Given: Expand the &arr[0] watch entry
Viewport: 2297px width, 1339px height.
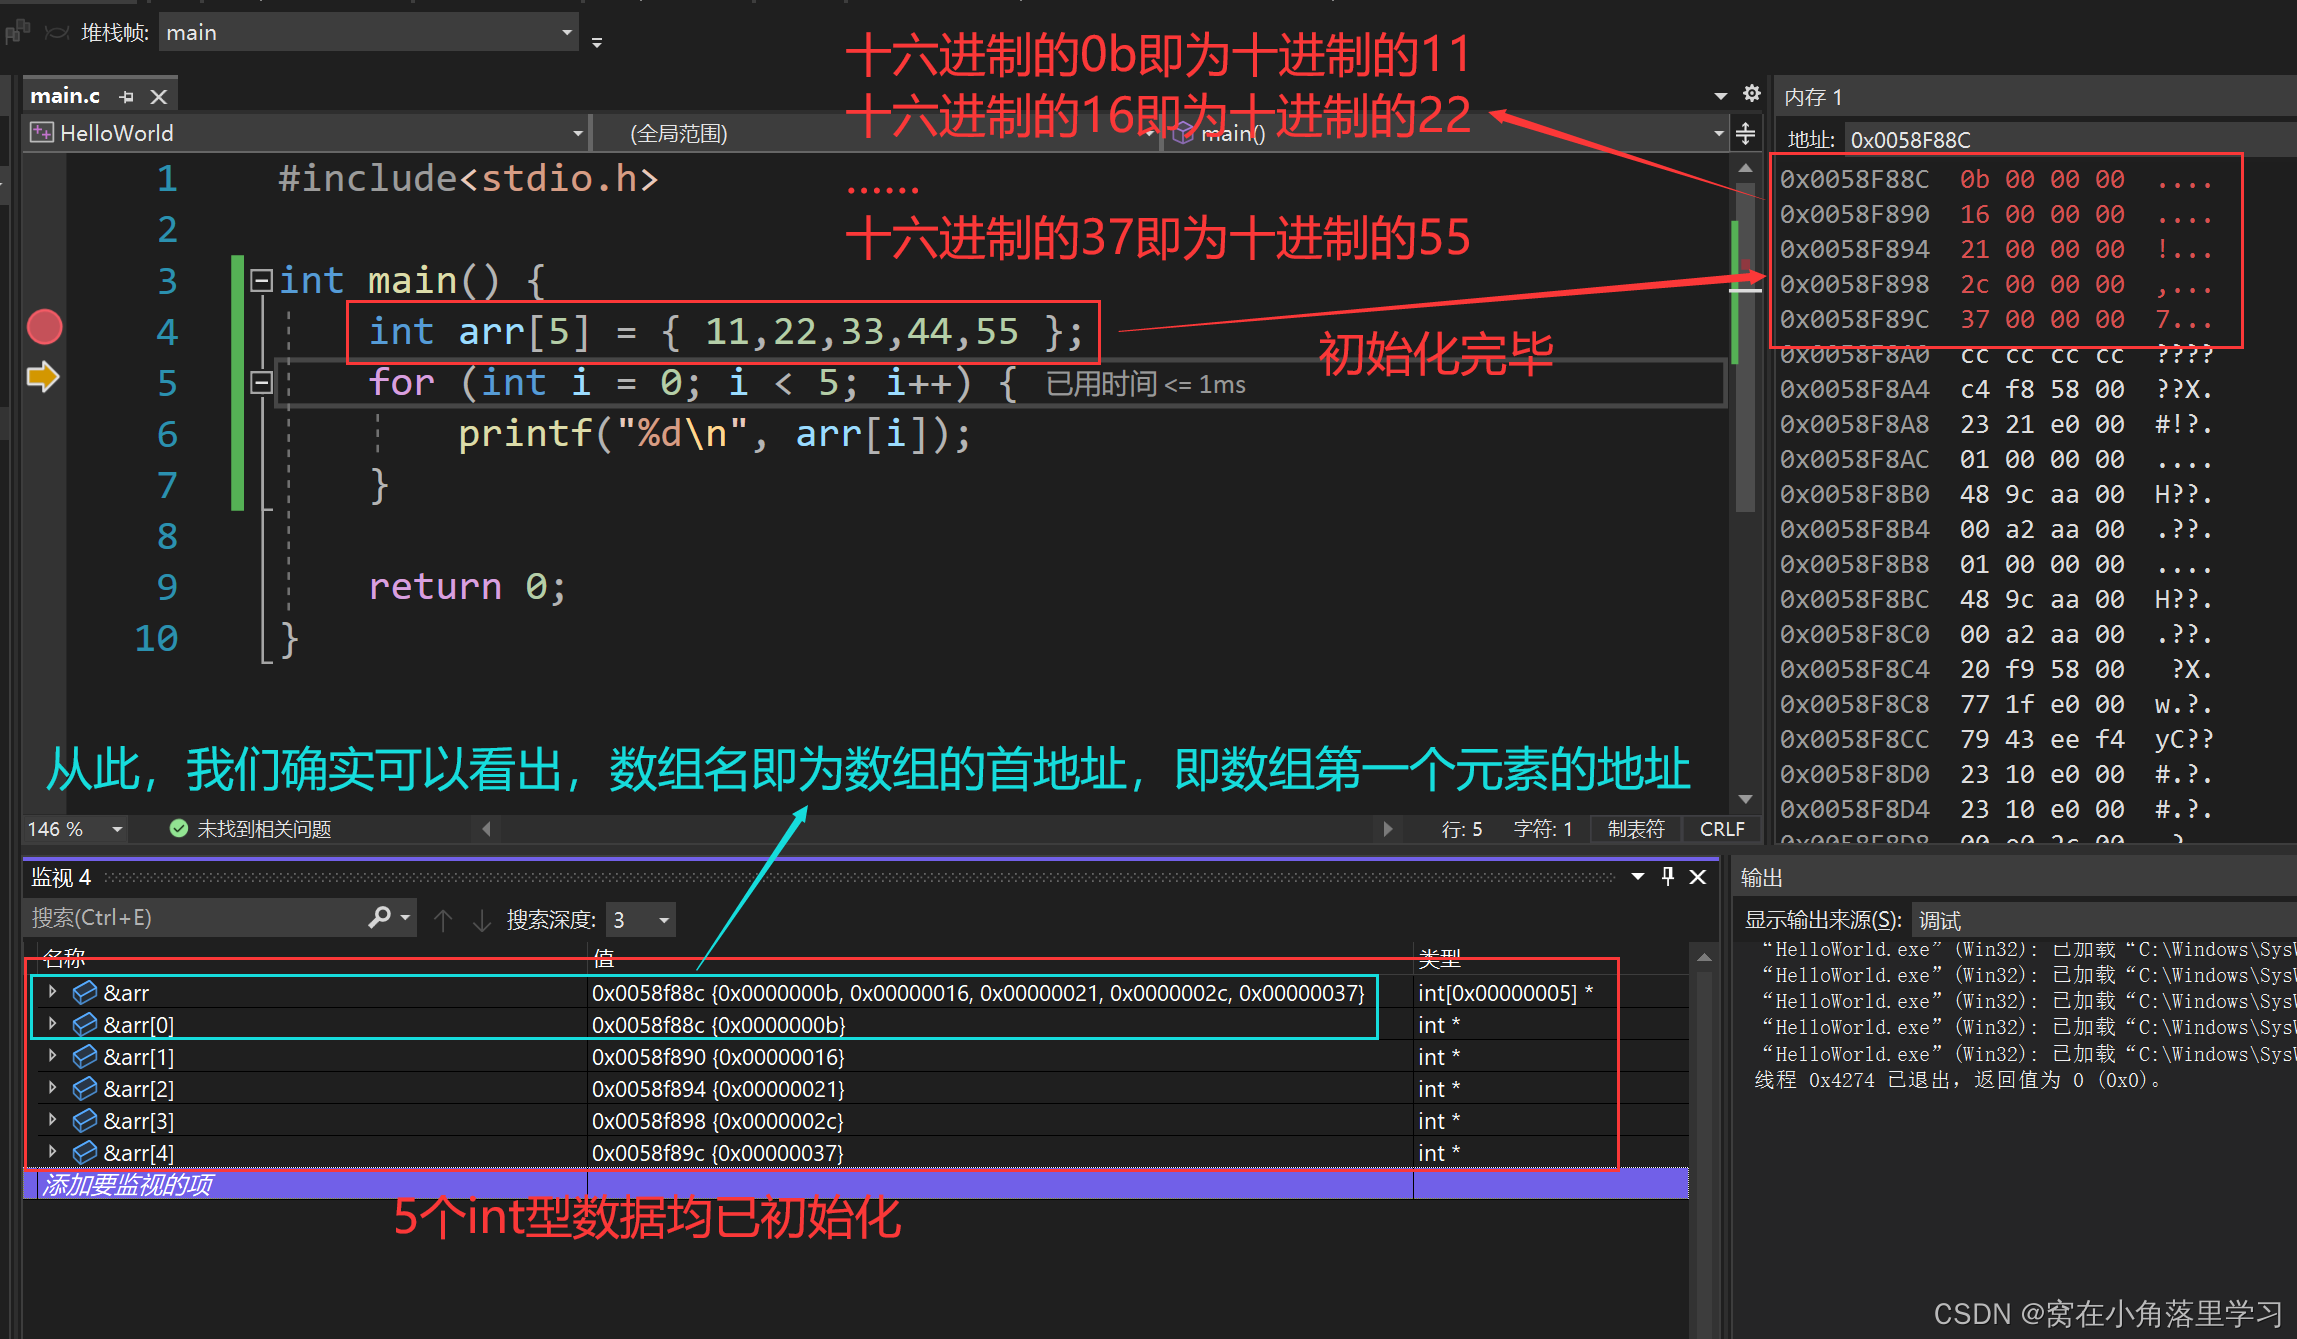Looking at the screenshot, I should pyautogui.click(x=52, y=1024).
